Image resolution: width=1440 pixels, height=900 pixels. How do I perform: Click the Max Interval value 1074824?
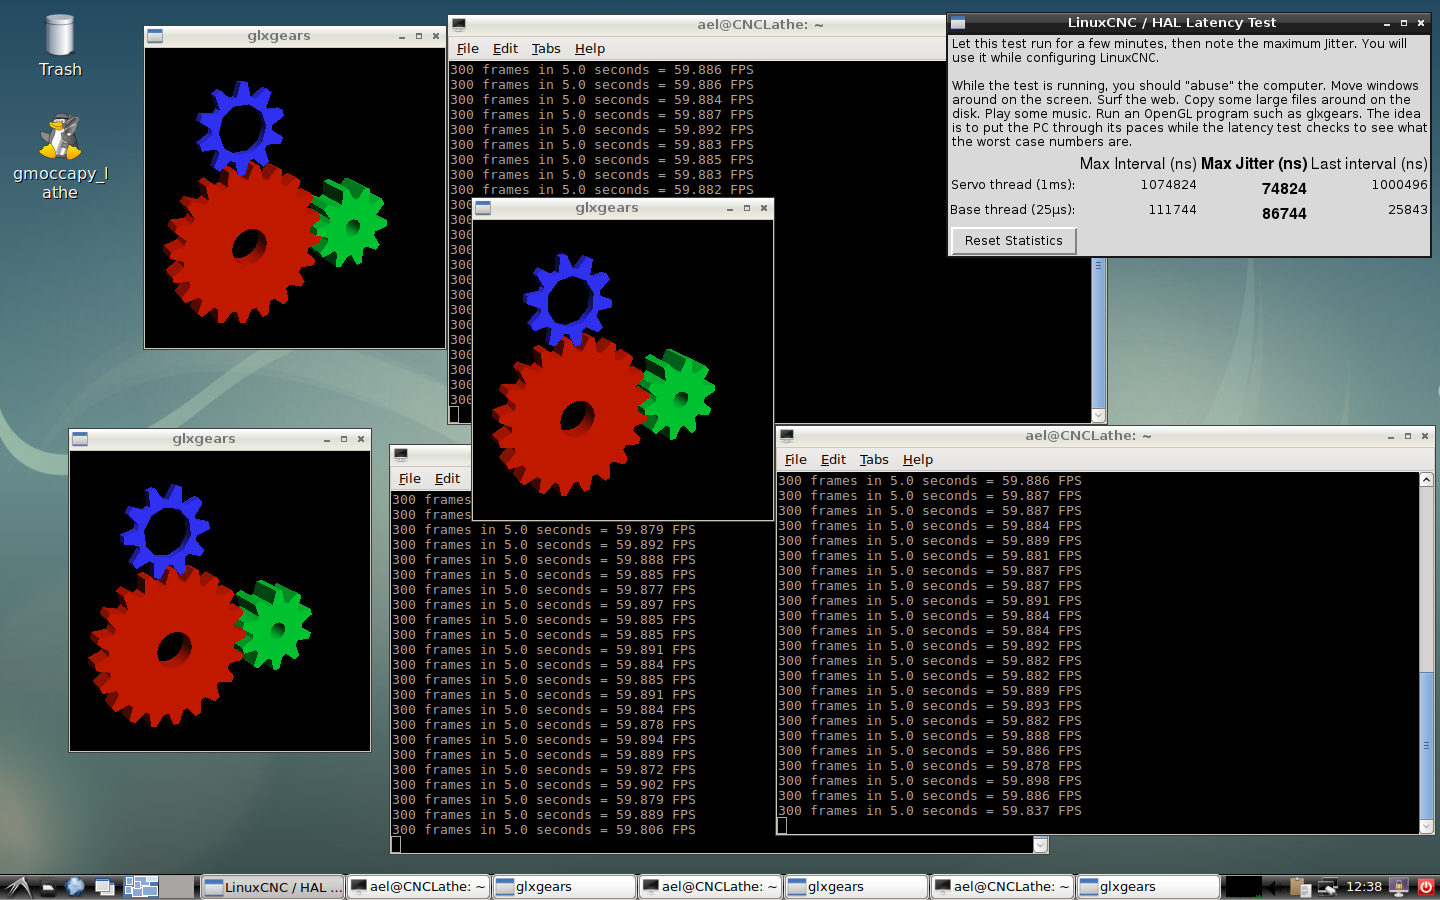1168,185
